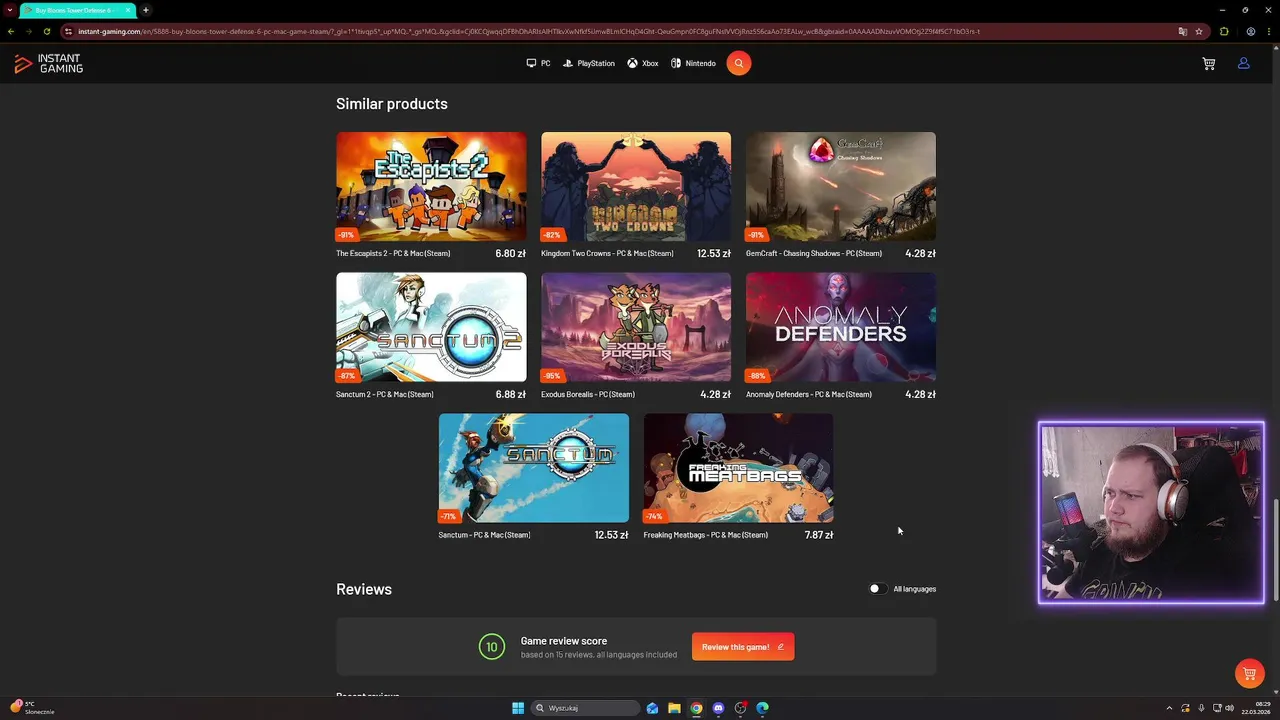Click the microphone icon in the system tray
This screenshot has width=1280, height=720.
point(1201,708)
